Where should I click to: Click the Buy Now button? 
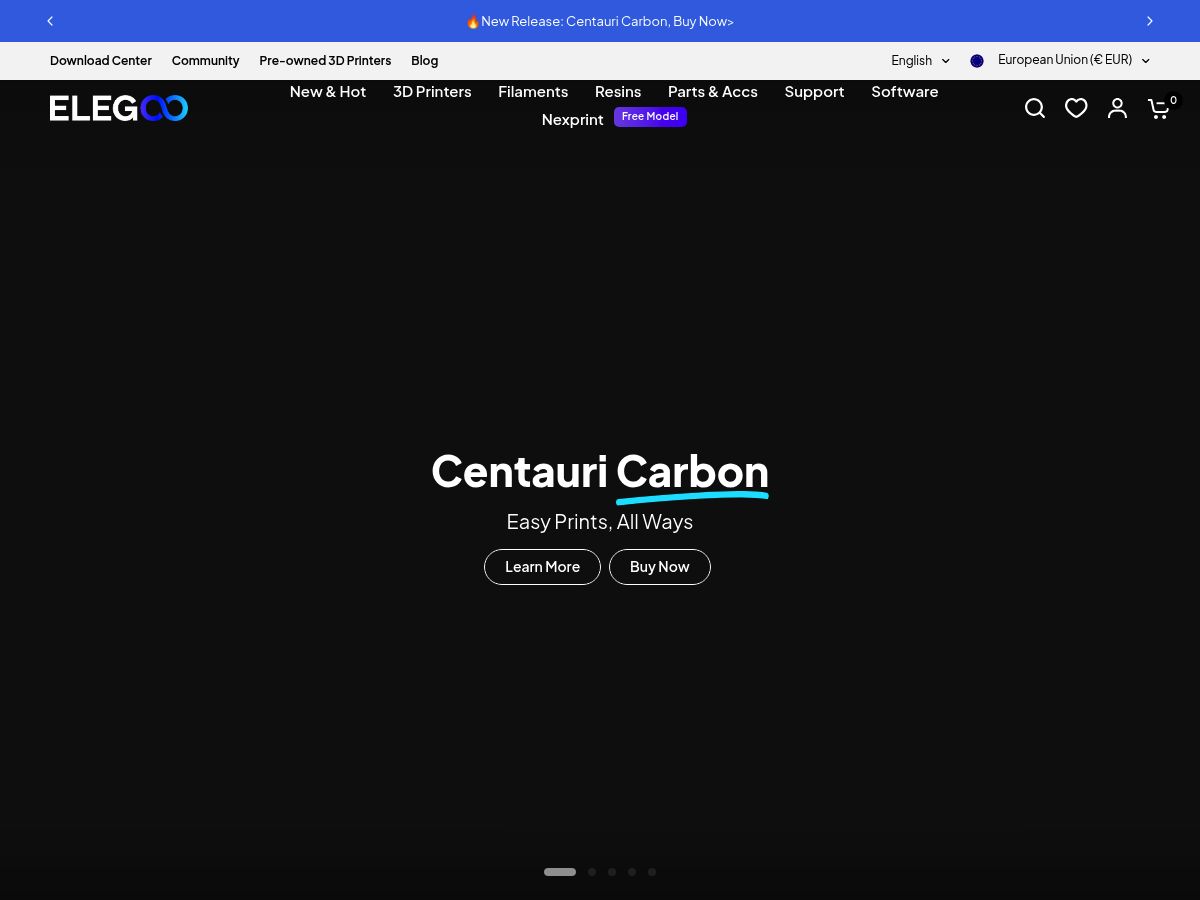click(x=660, y=567)
